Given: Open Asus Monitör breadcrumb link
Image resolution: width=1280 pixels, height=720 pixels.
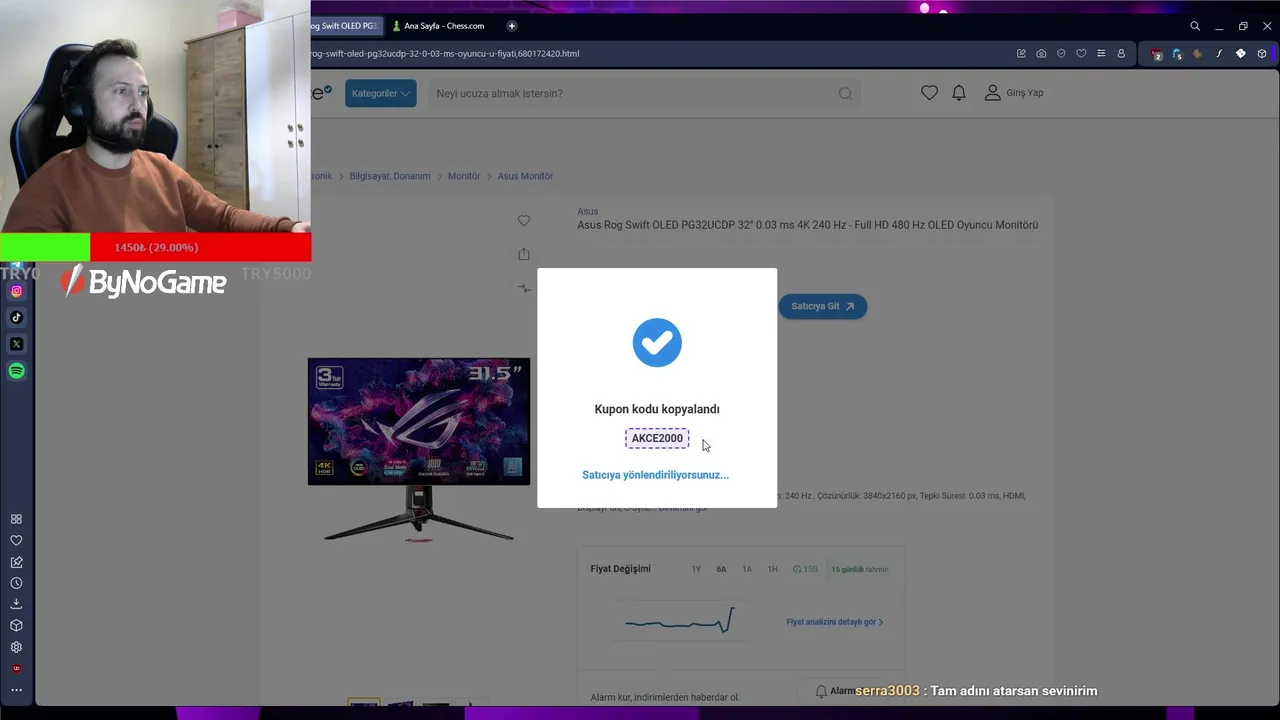Looking at the screenshot, I should point(525,176).
